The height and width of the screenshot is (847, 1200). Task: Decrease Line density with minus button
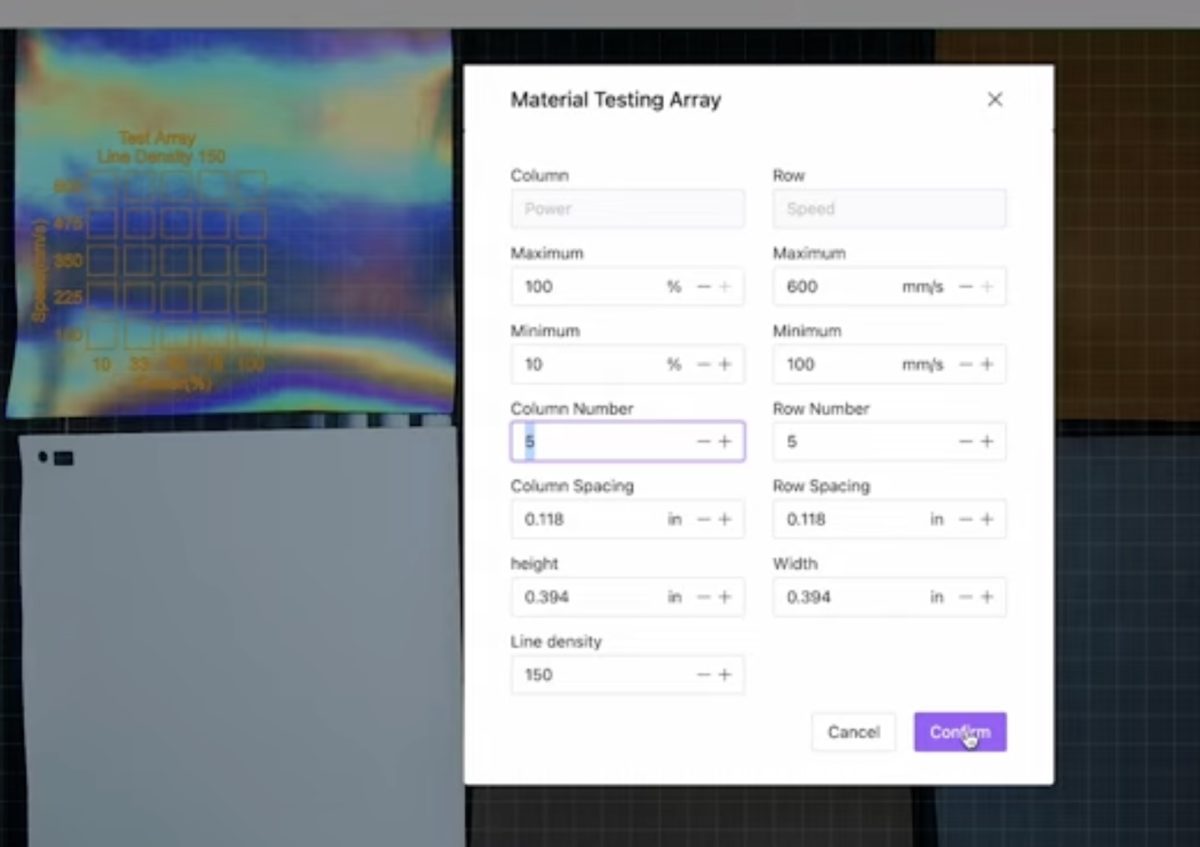[703, 674]
